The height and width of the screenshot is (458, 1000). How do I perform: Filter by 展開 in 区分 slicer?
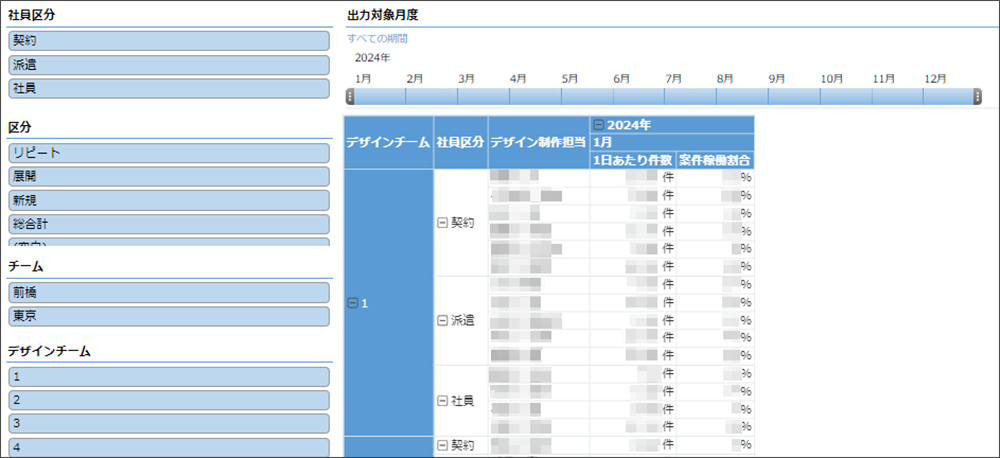pyautogui.click(x=169, y=177)
